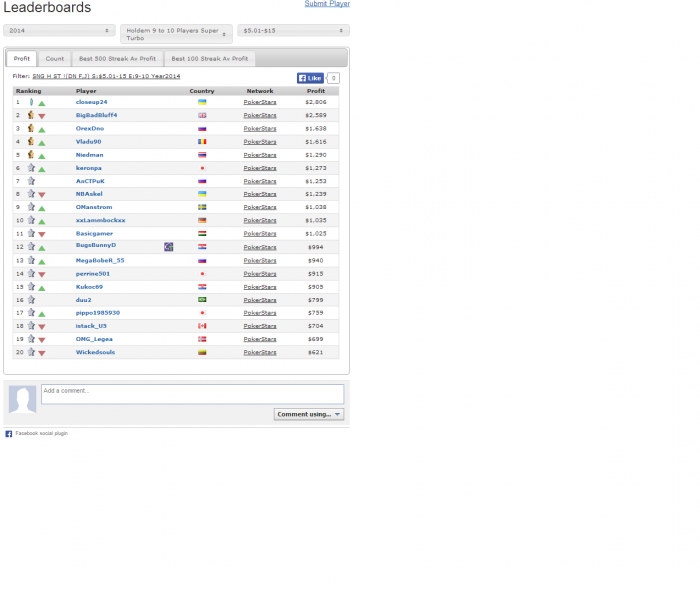Viewport: 700px width, 594px height.
Task: Click the Submit Player link
Action: pos(327,4)
